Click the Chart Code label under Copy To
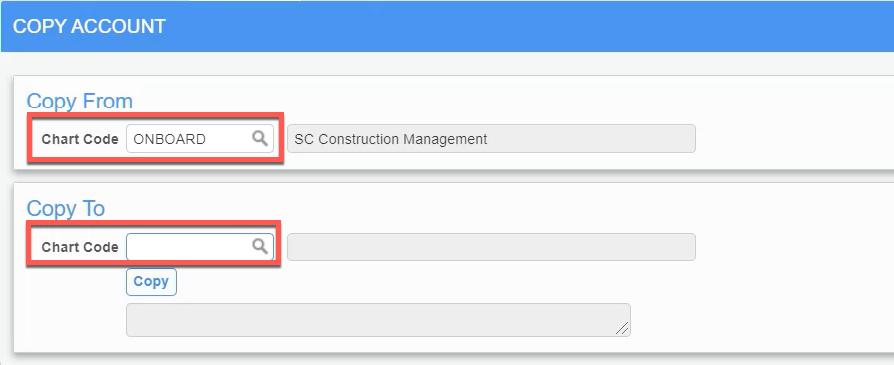894x365 pixels. pos(80,248)
